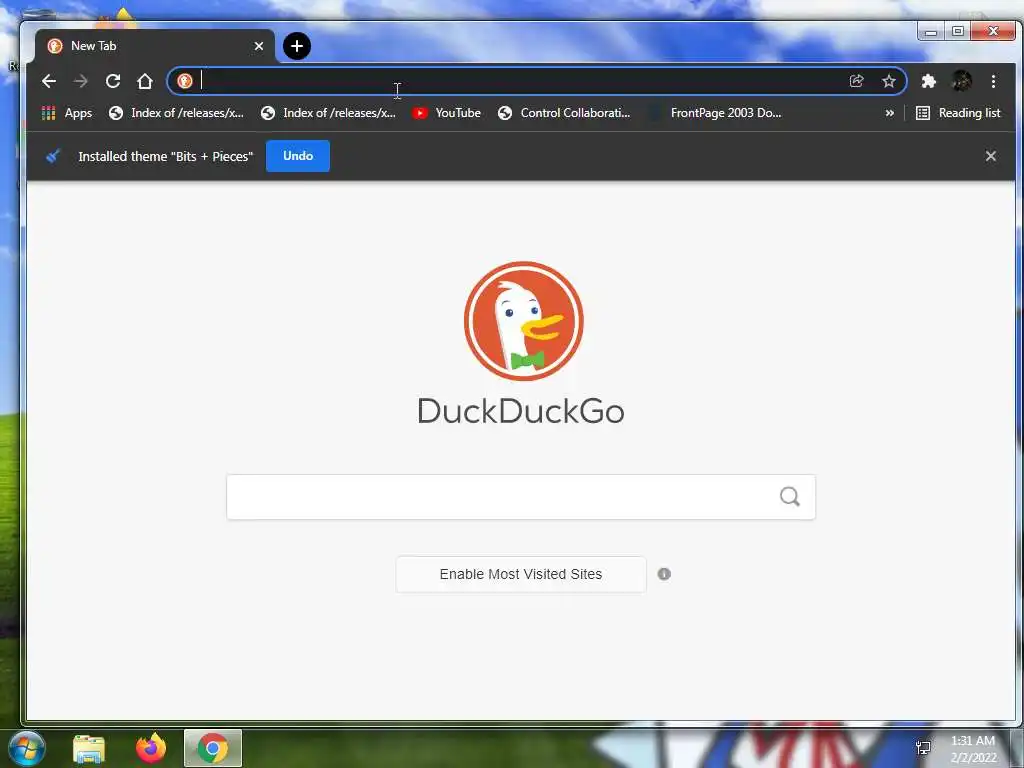Click the theme paintbrush icon in the infobar
Screen dimensions: 1024x768
coord(53,156)
